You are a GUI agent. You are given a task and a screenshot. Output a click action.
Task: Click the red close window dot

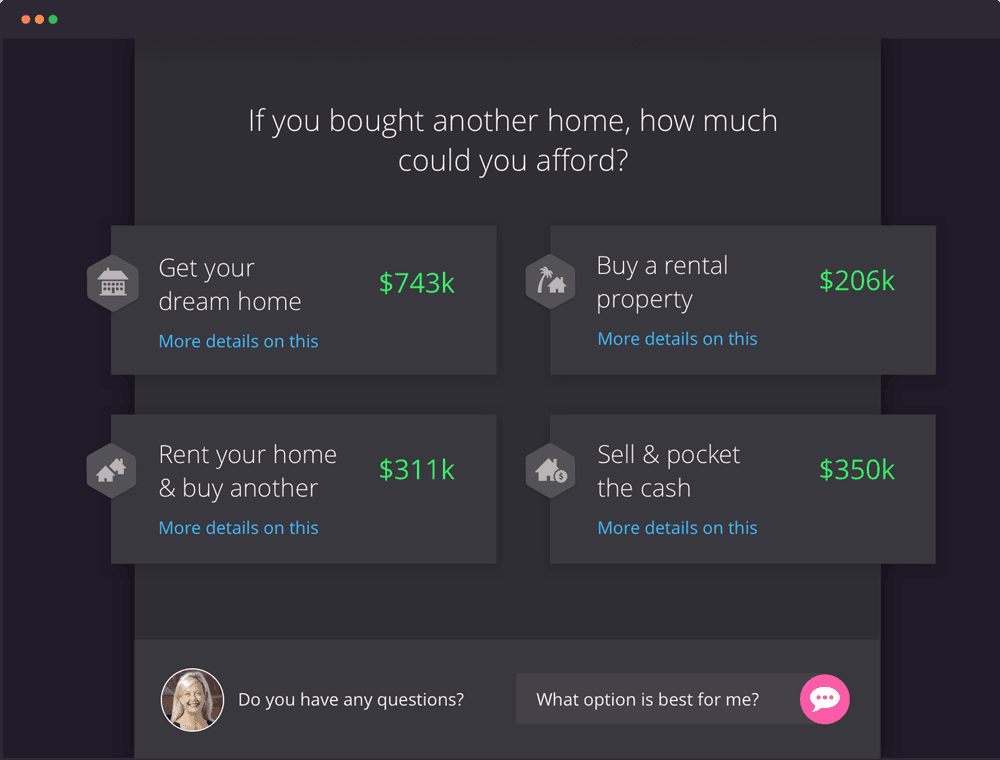point(26,19)
